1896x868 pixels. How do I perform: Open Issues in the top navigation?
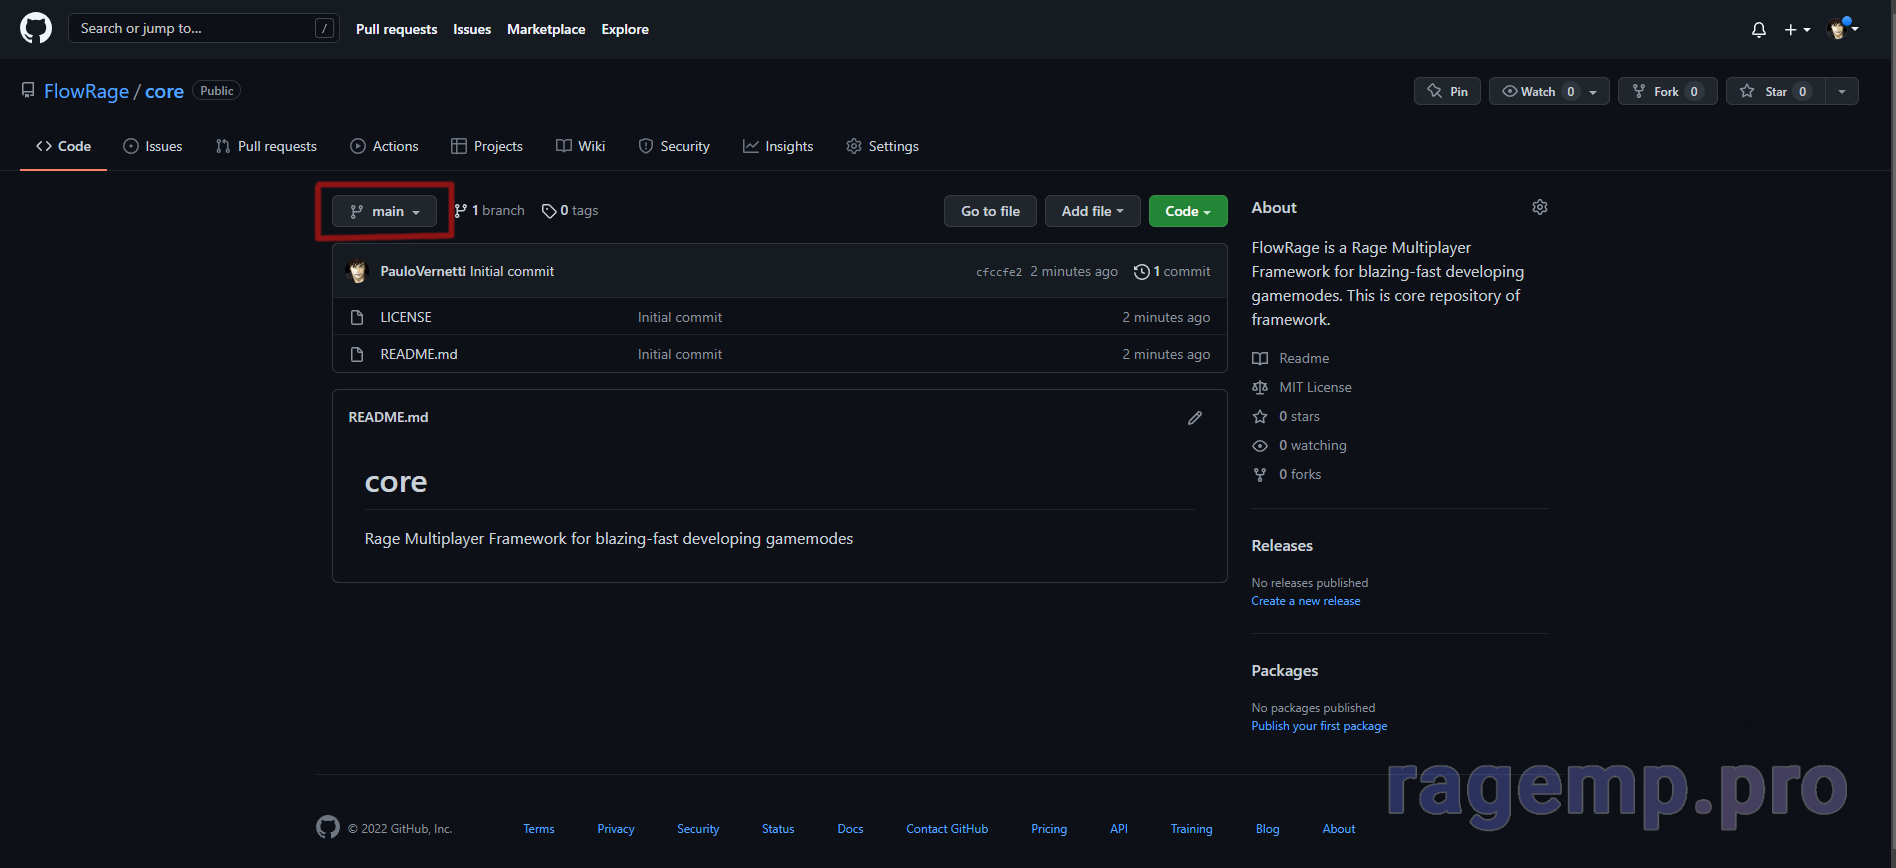(x=472, y=29)
